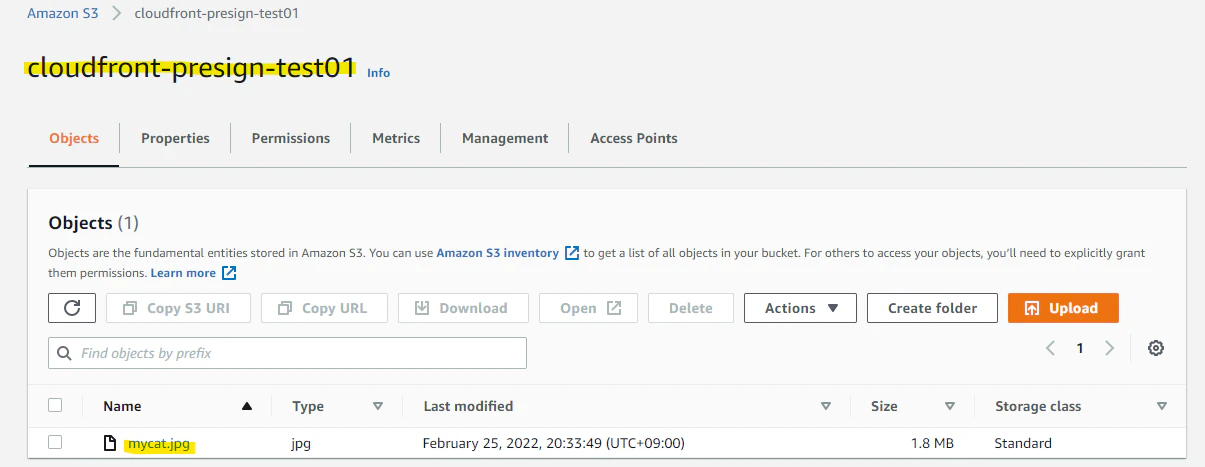This screenshot has height=467, width=1205.
Task: Open the Permissions tab
Action: click(291, 138)
